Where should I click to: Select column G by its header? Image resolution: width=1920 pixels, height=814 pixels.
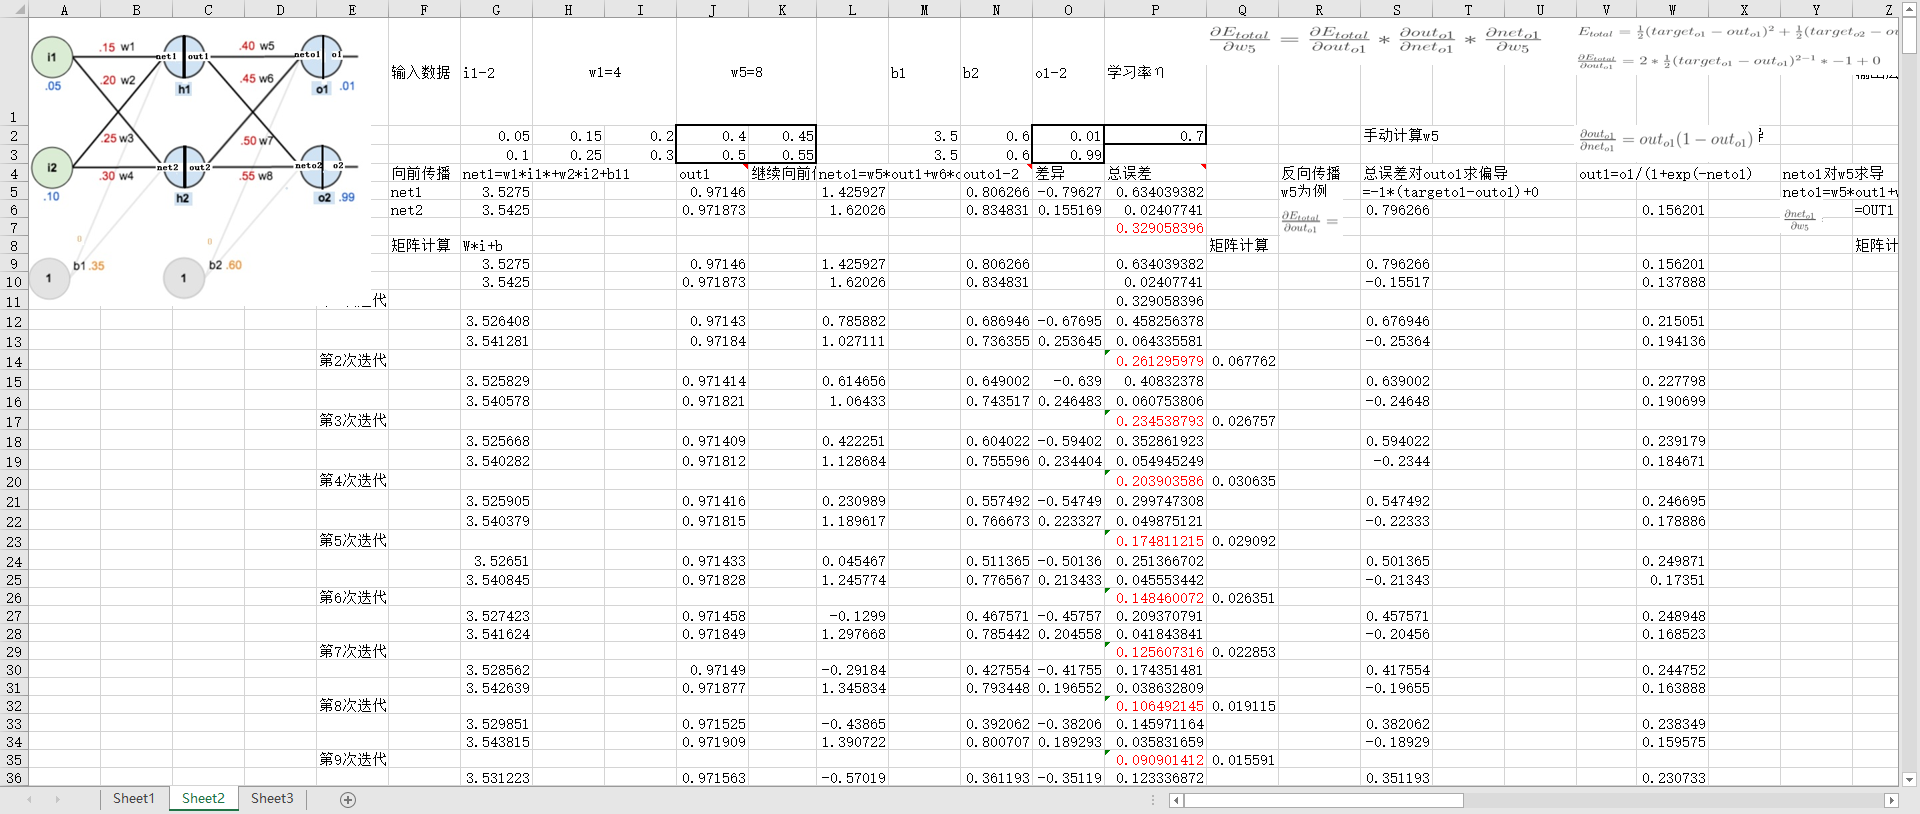pos(496,9)
